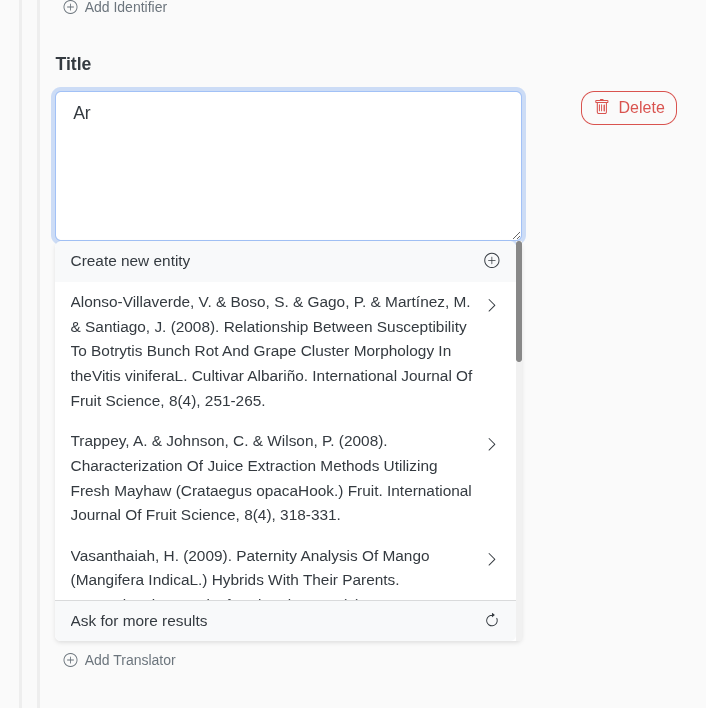Choose the Trappey Mayhaw juice extraction result
Screen dimensions: 706x708
[x=270, y=478]
